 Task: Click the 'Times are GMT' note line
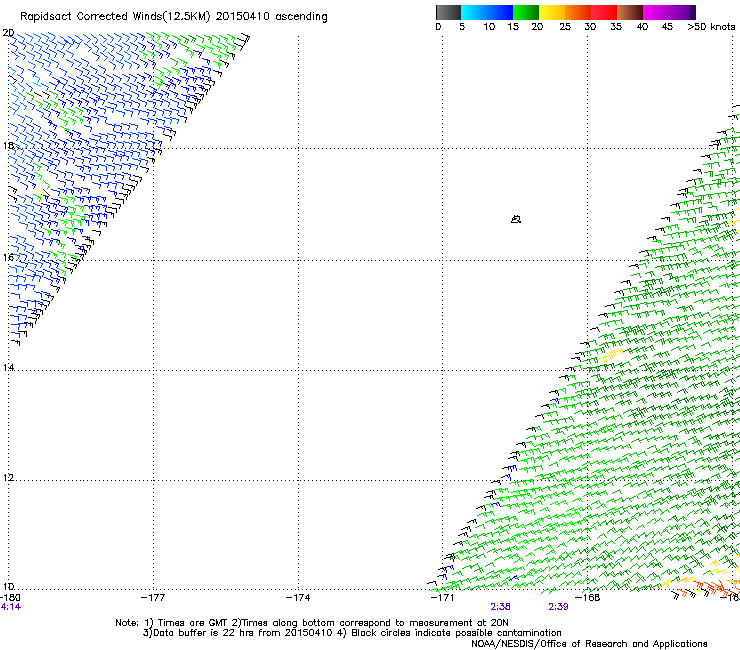point(312,623)
